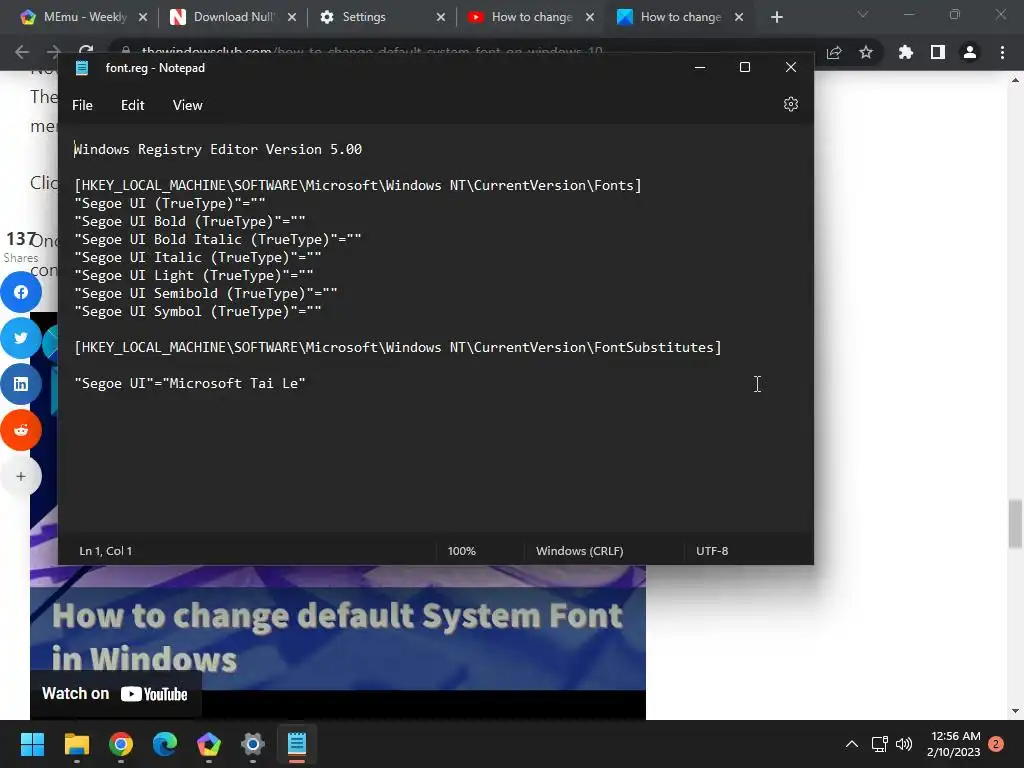The image size is (1024, 768).
Task: Click line "Segoe UI"="Microsoft Tai Le"
Action: (x=189, y=383)
